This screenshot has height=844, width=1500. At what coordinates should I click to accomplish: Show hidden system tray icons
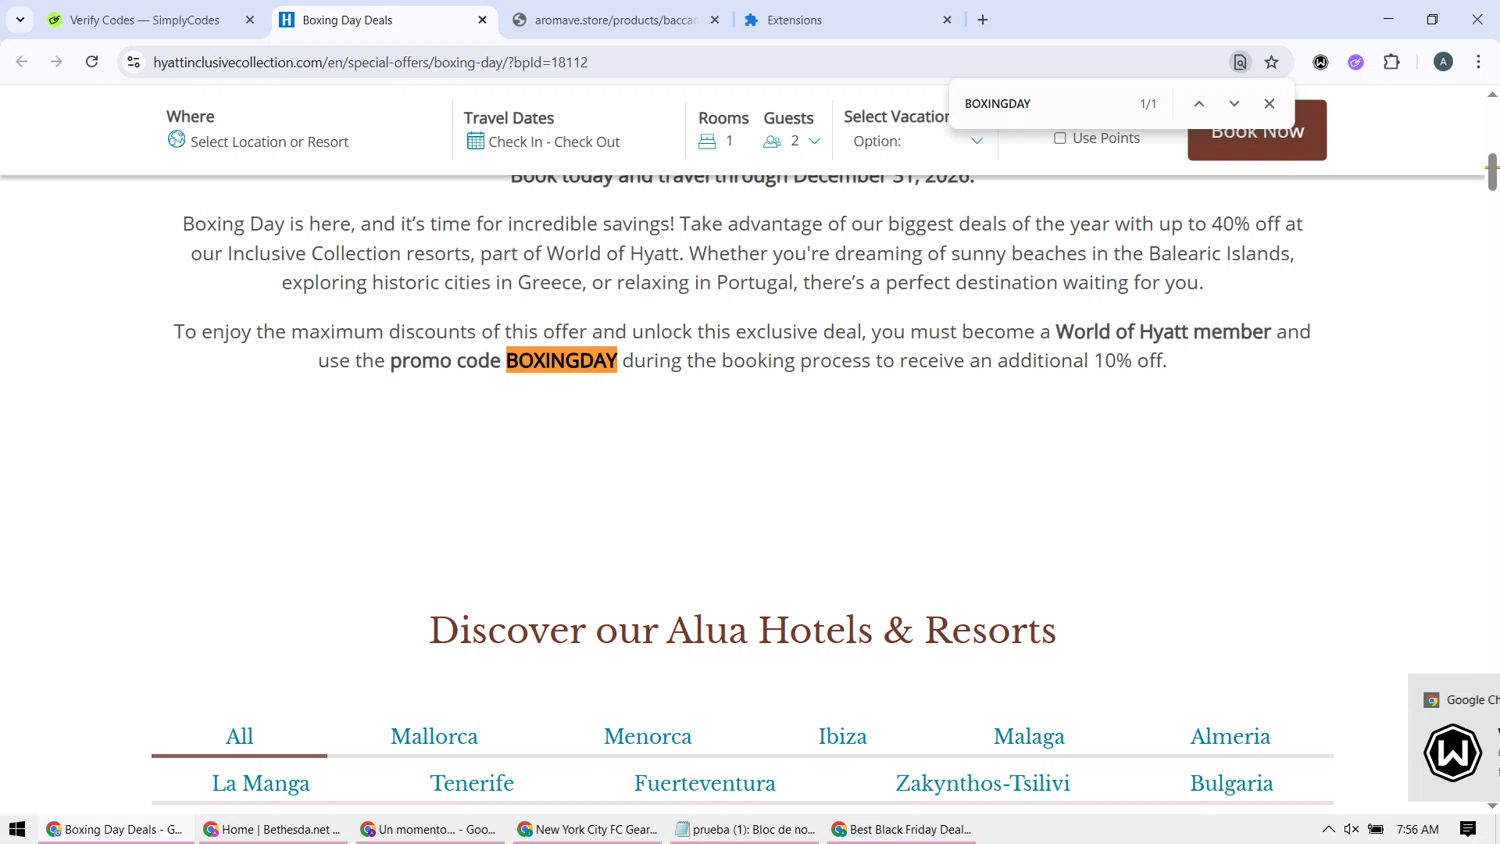point(1328,829)
